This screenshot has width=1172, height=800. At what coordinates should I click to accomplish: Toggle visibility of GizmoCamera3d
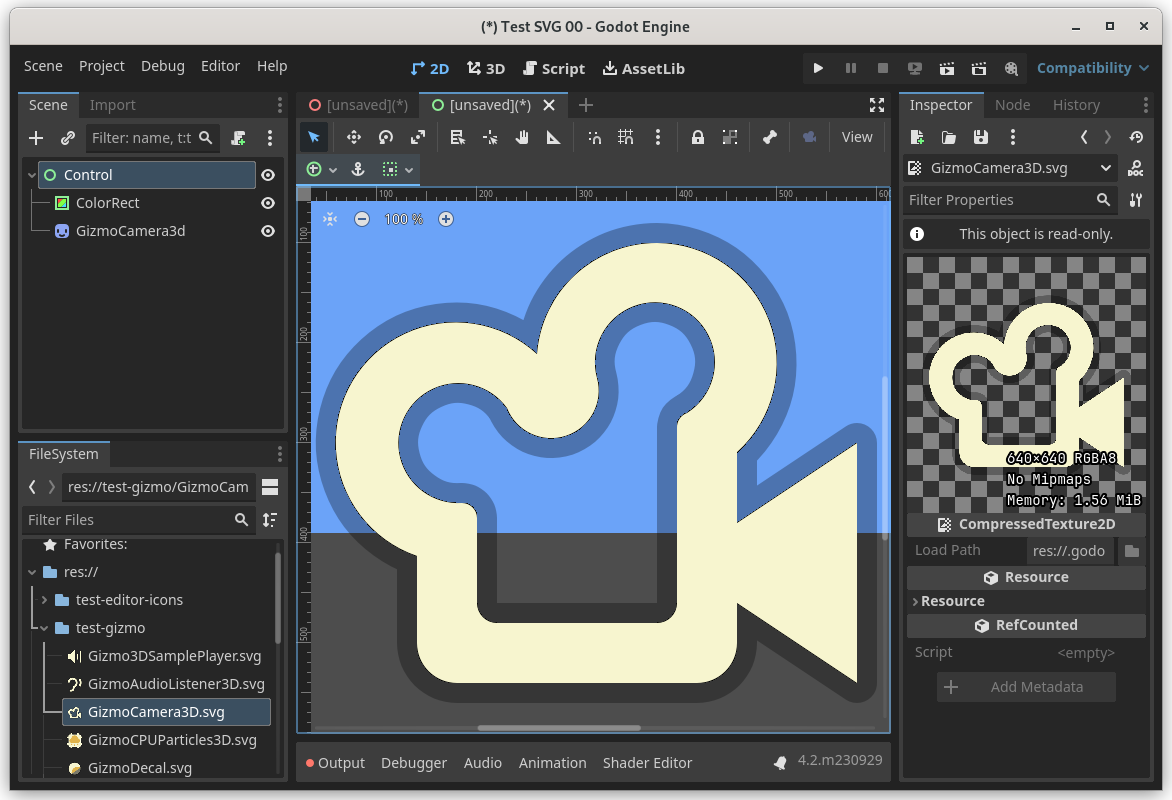(x=267, y=231)
